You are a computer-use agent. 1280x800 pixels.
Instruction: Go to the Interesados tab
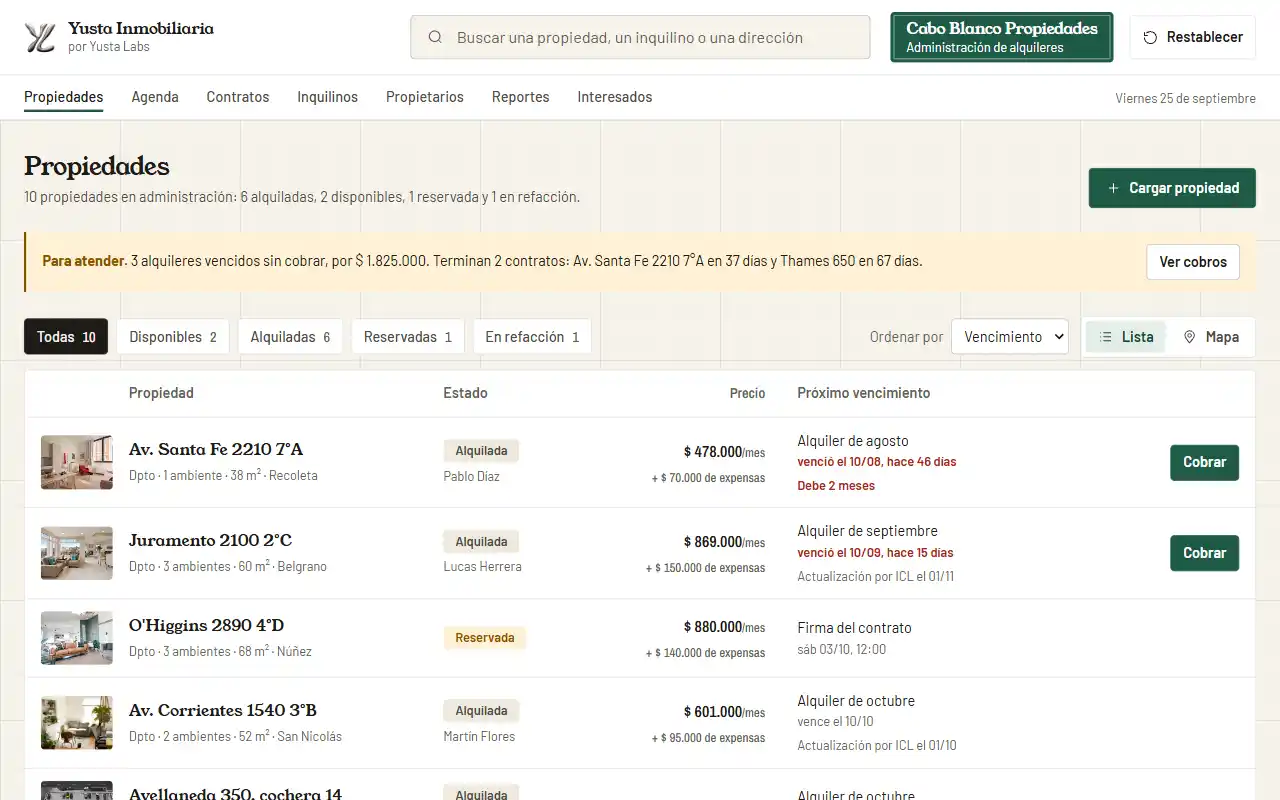point(614,97)
